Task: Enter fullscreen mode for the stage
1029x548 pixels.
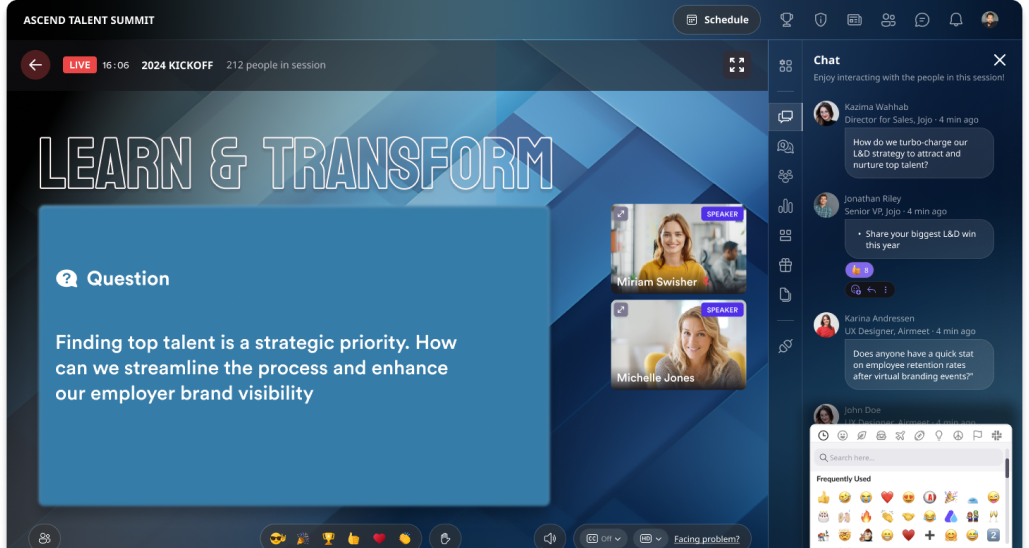Action: [x=737, y=64]
